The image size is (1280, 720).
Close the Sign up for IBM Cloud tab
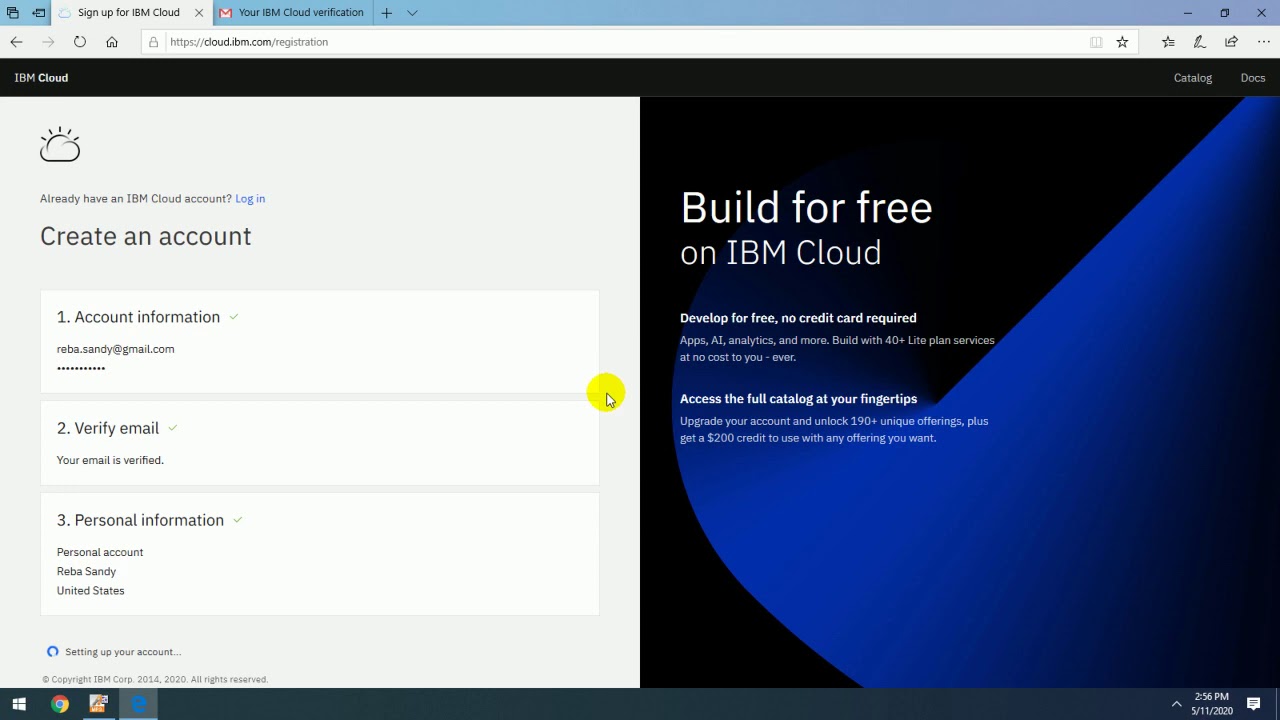coord(199,13)
